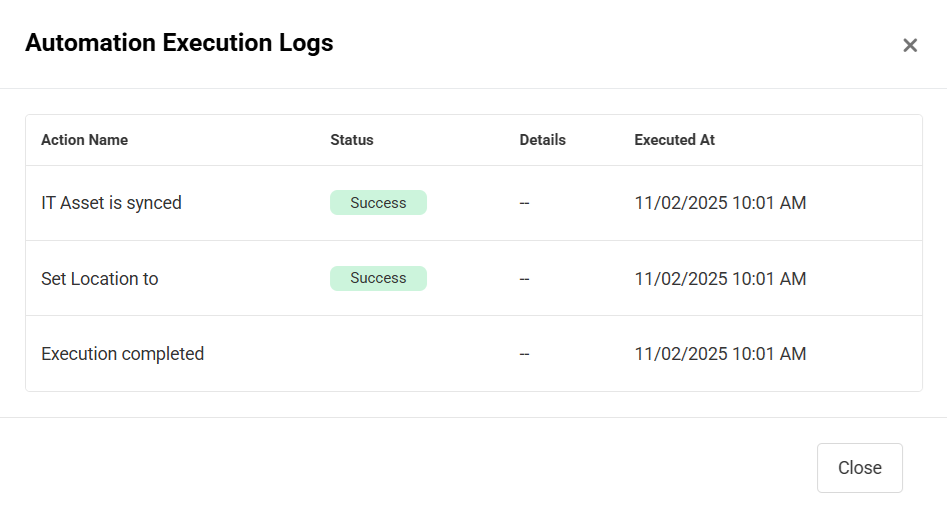Click the Execution completed row timestamp

tap(720, 354)
